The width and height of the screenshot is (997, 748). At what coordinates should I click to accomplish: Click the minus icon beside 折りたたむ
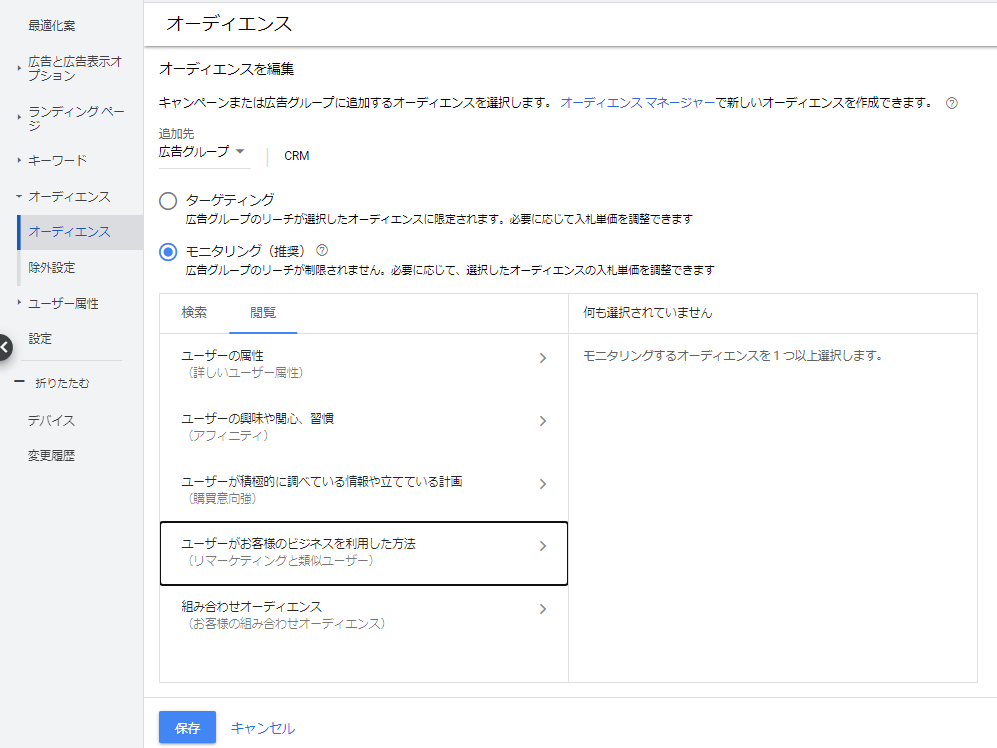click(x=19, y=382)
